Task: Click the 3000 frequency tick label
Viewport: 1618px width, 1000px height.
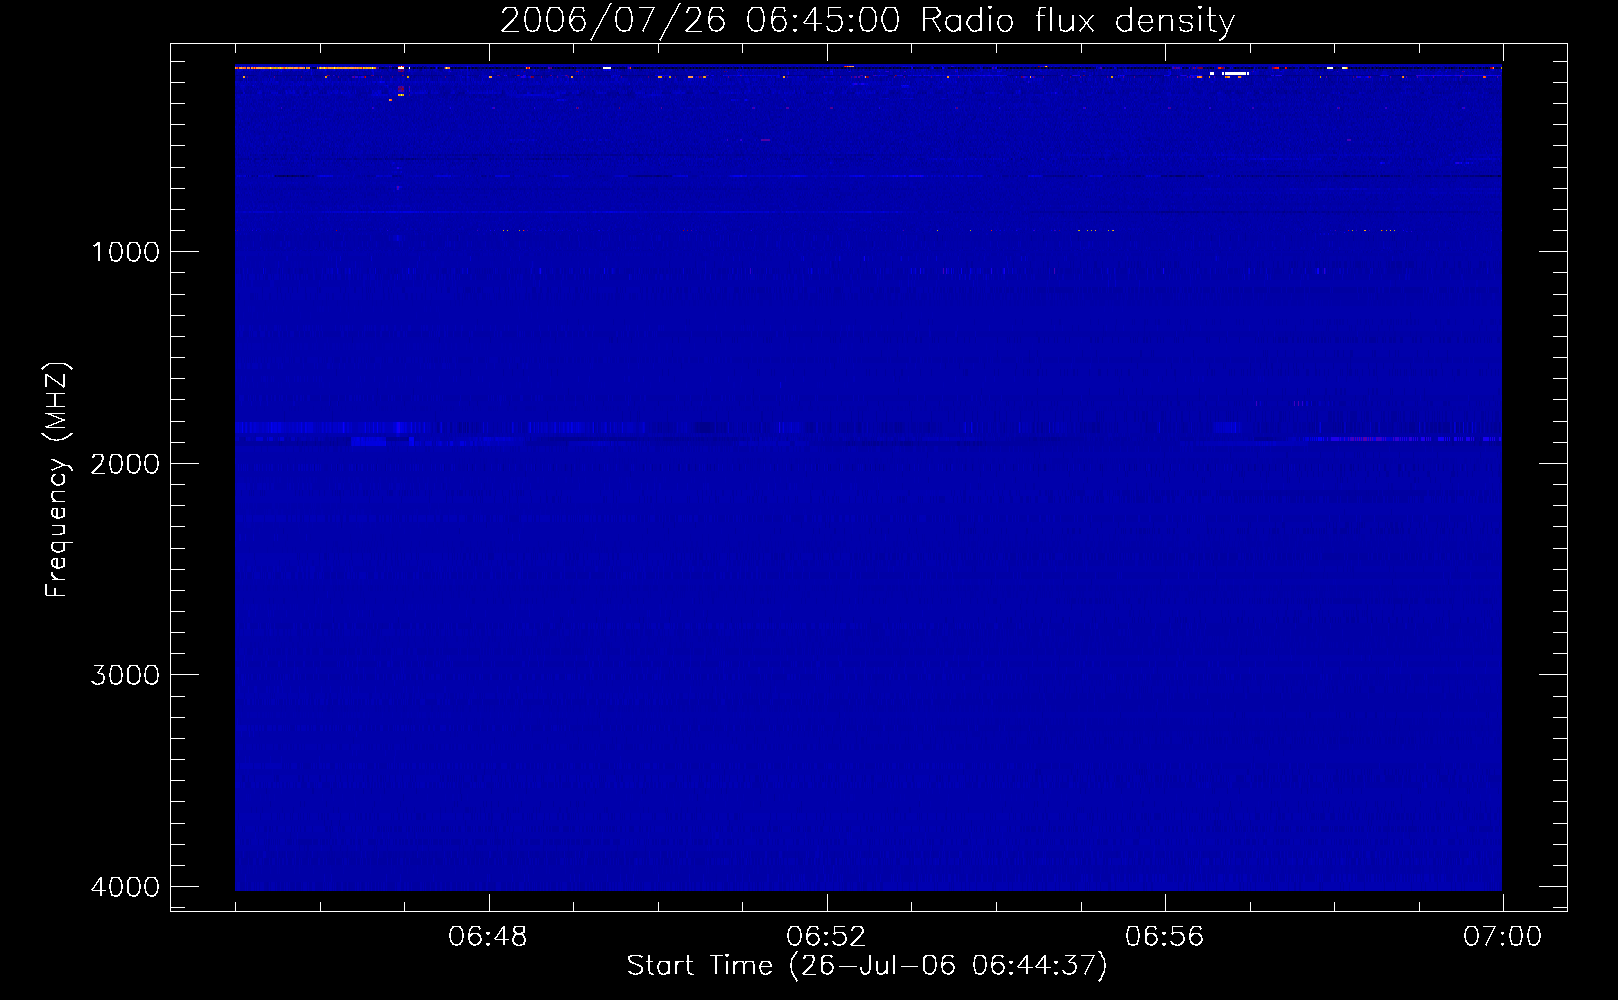Action: tap(125, 675)
